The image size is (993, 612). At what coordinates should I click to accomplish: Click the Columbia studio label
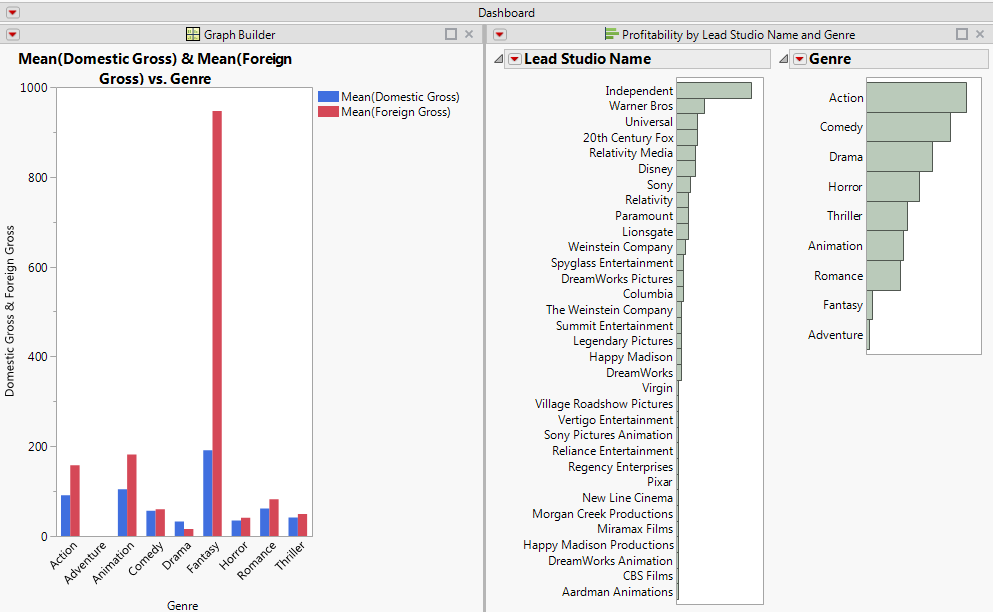[x=648, y=293]
